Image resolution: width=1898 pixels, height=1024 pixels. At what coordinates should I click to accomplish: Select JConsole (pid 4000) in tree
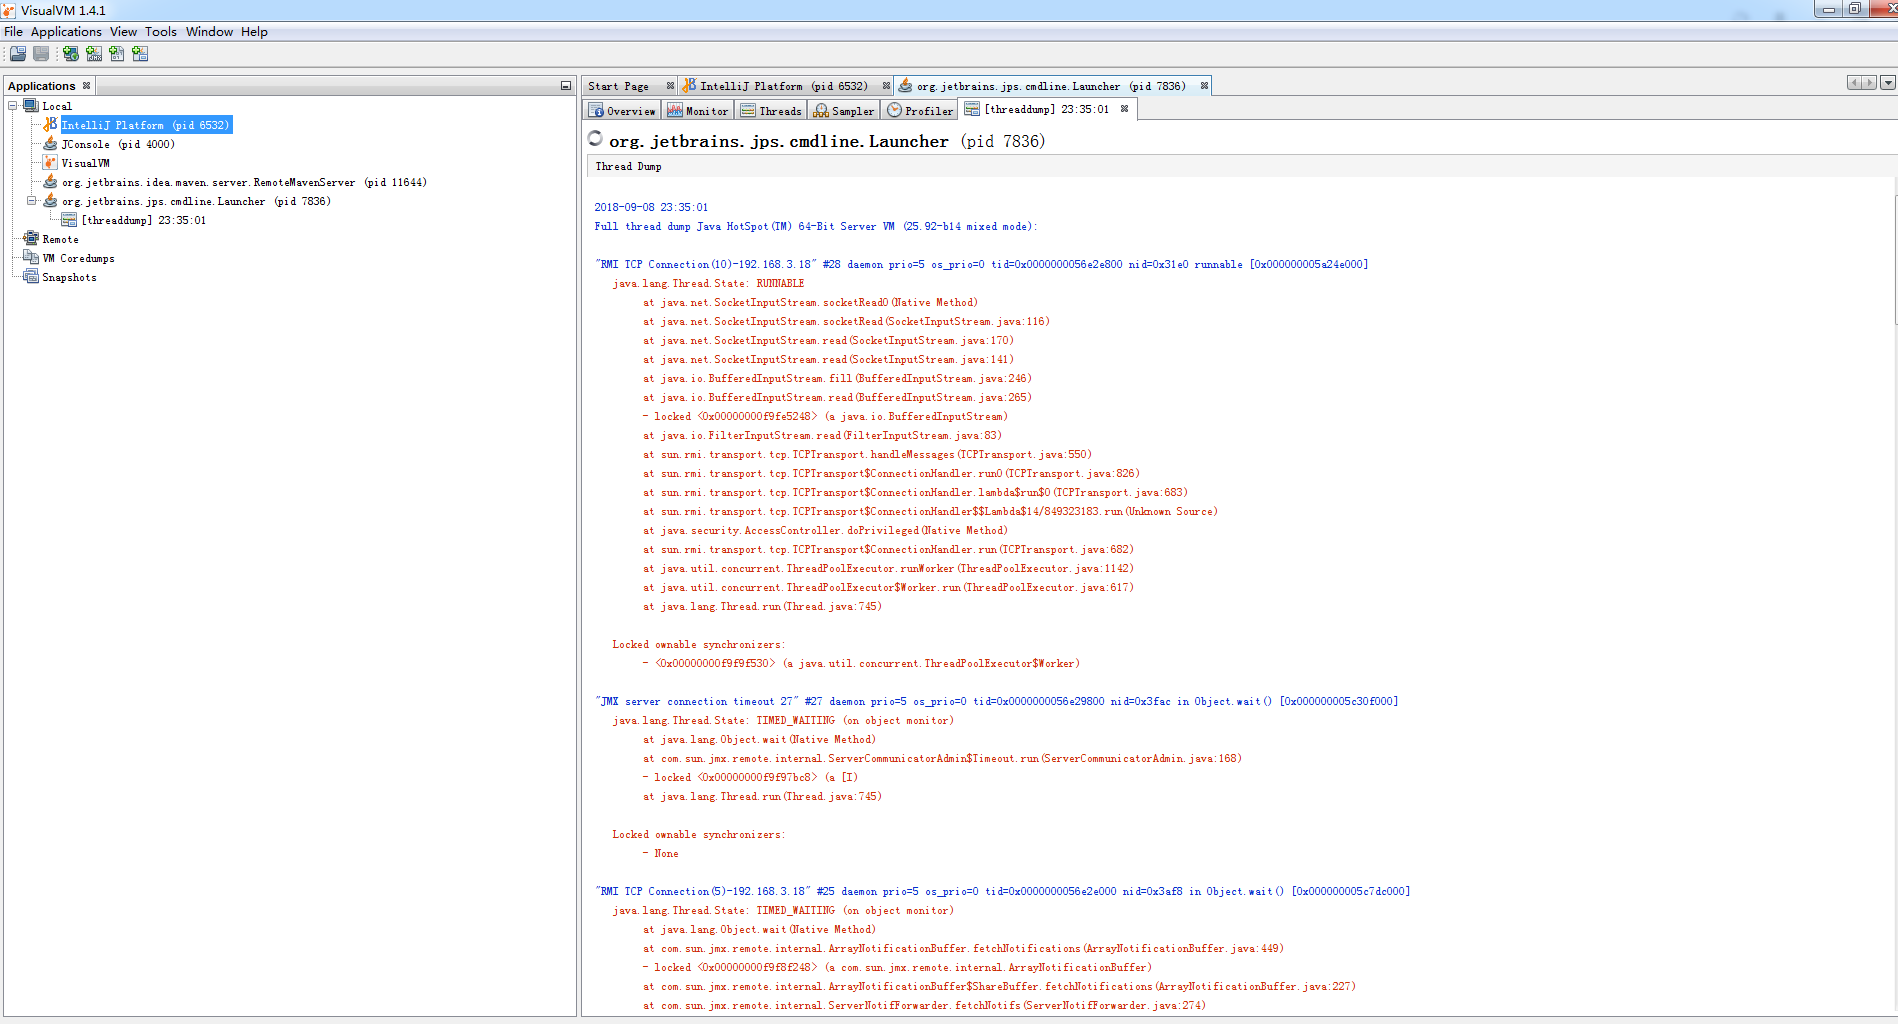(x=118, y=144)
